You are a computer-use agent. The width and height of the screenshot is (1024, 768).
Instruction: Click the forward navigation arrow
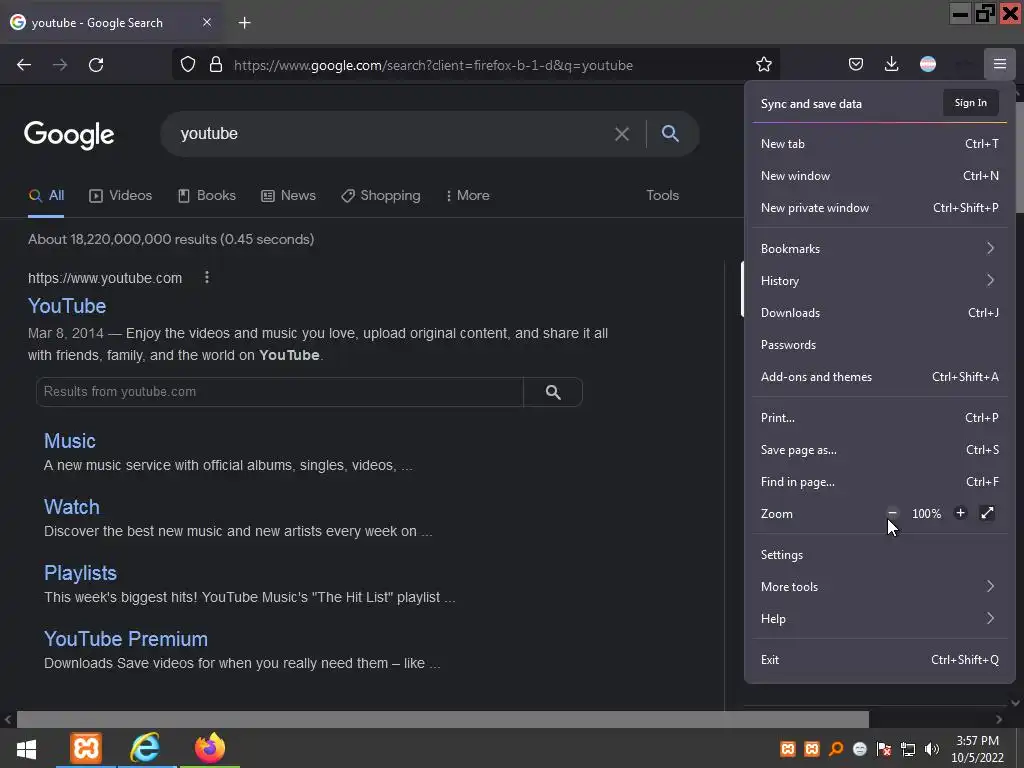pyautogui.click(x=60, y=65)
